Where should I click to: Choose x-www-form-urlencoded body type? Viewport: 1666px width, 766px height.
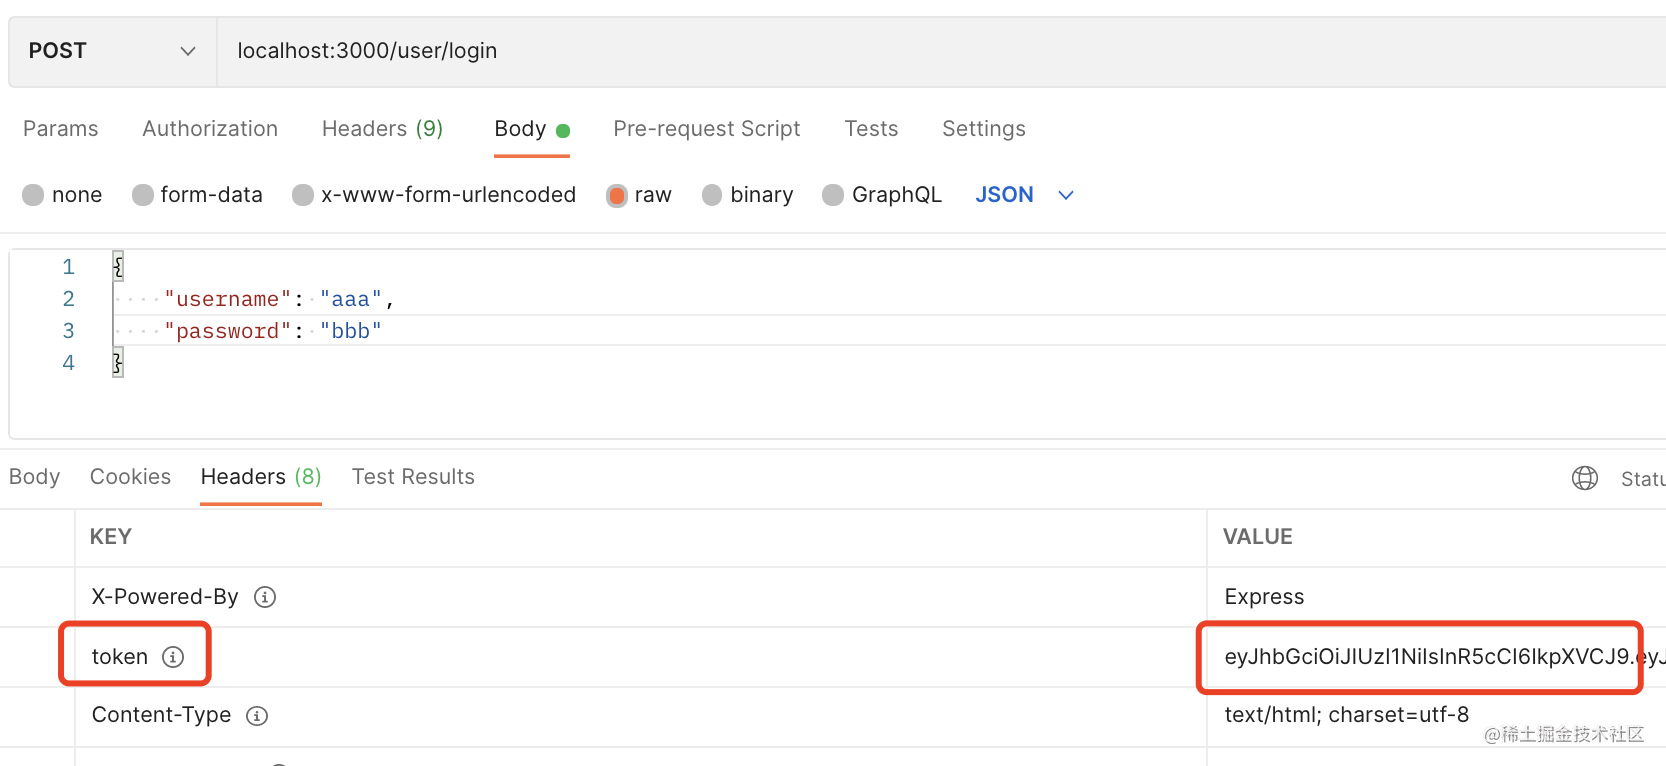(x=303, y=195)
